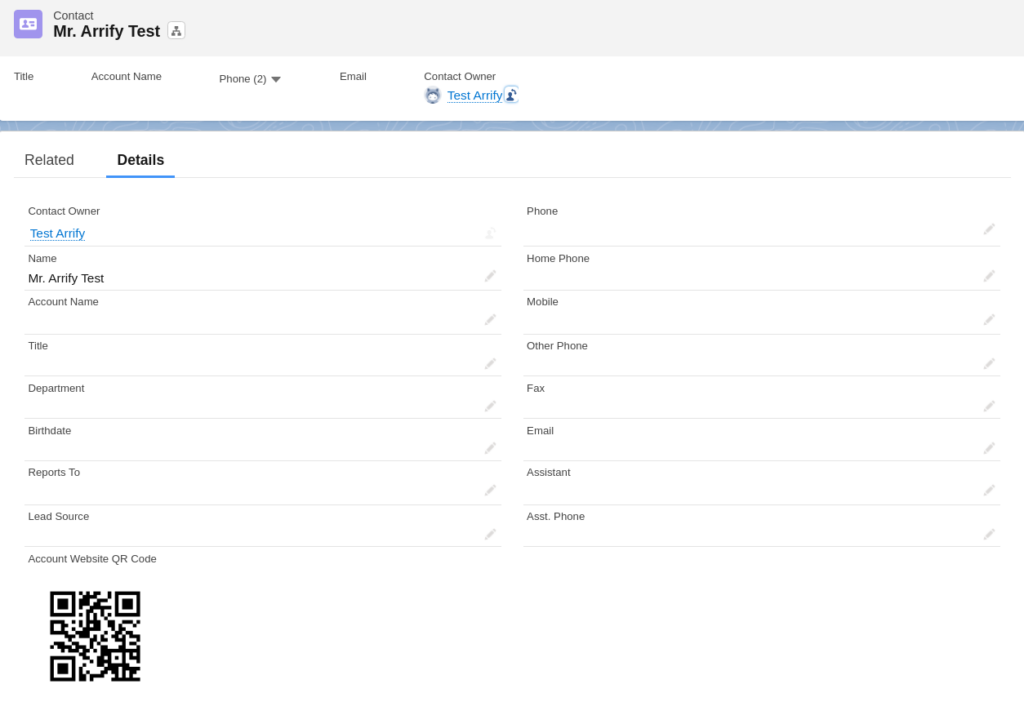
Task: Edit the Name field with pencil icon
Action: click(x=490, y=276)
